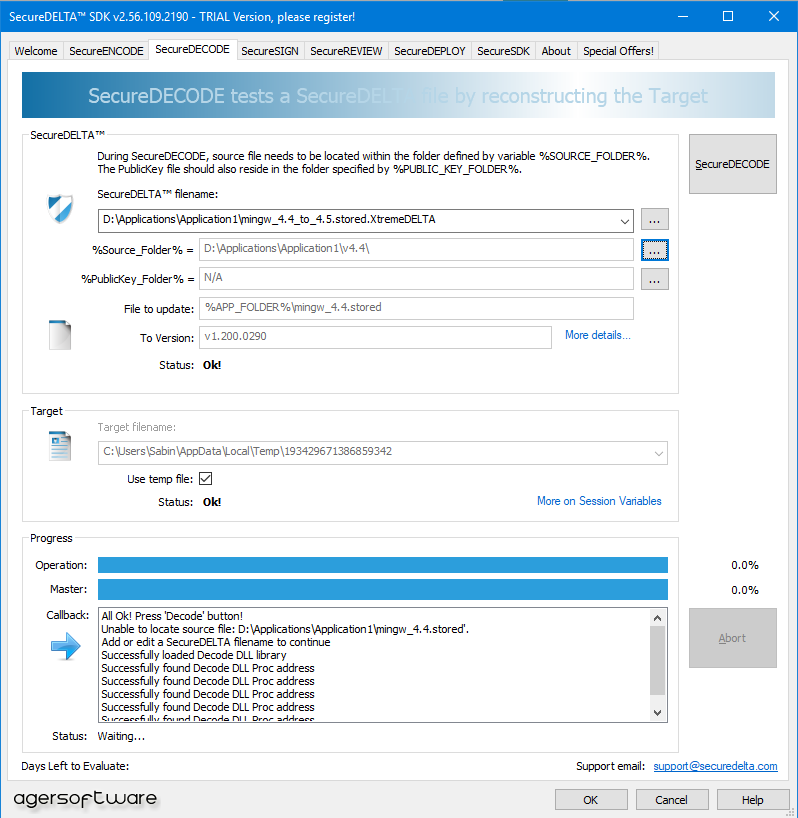Open the Special Offers! tab

(618, 51)
